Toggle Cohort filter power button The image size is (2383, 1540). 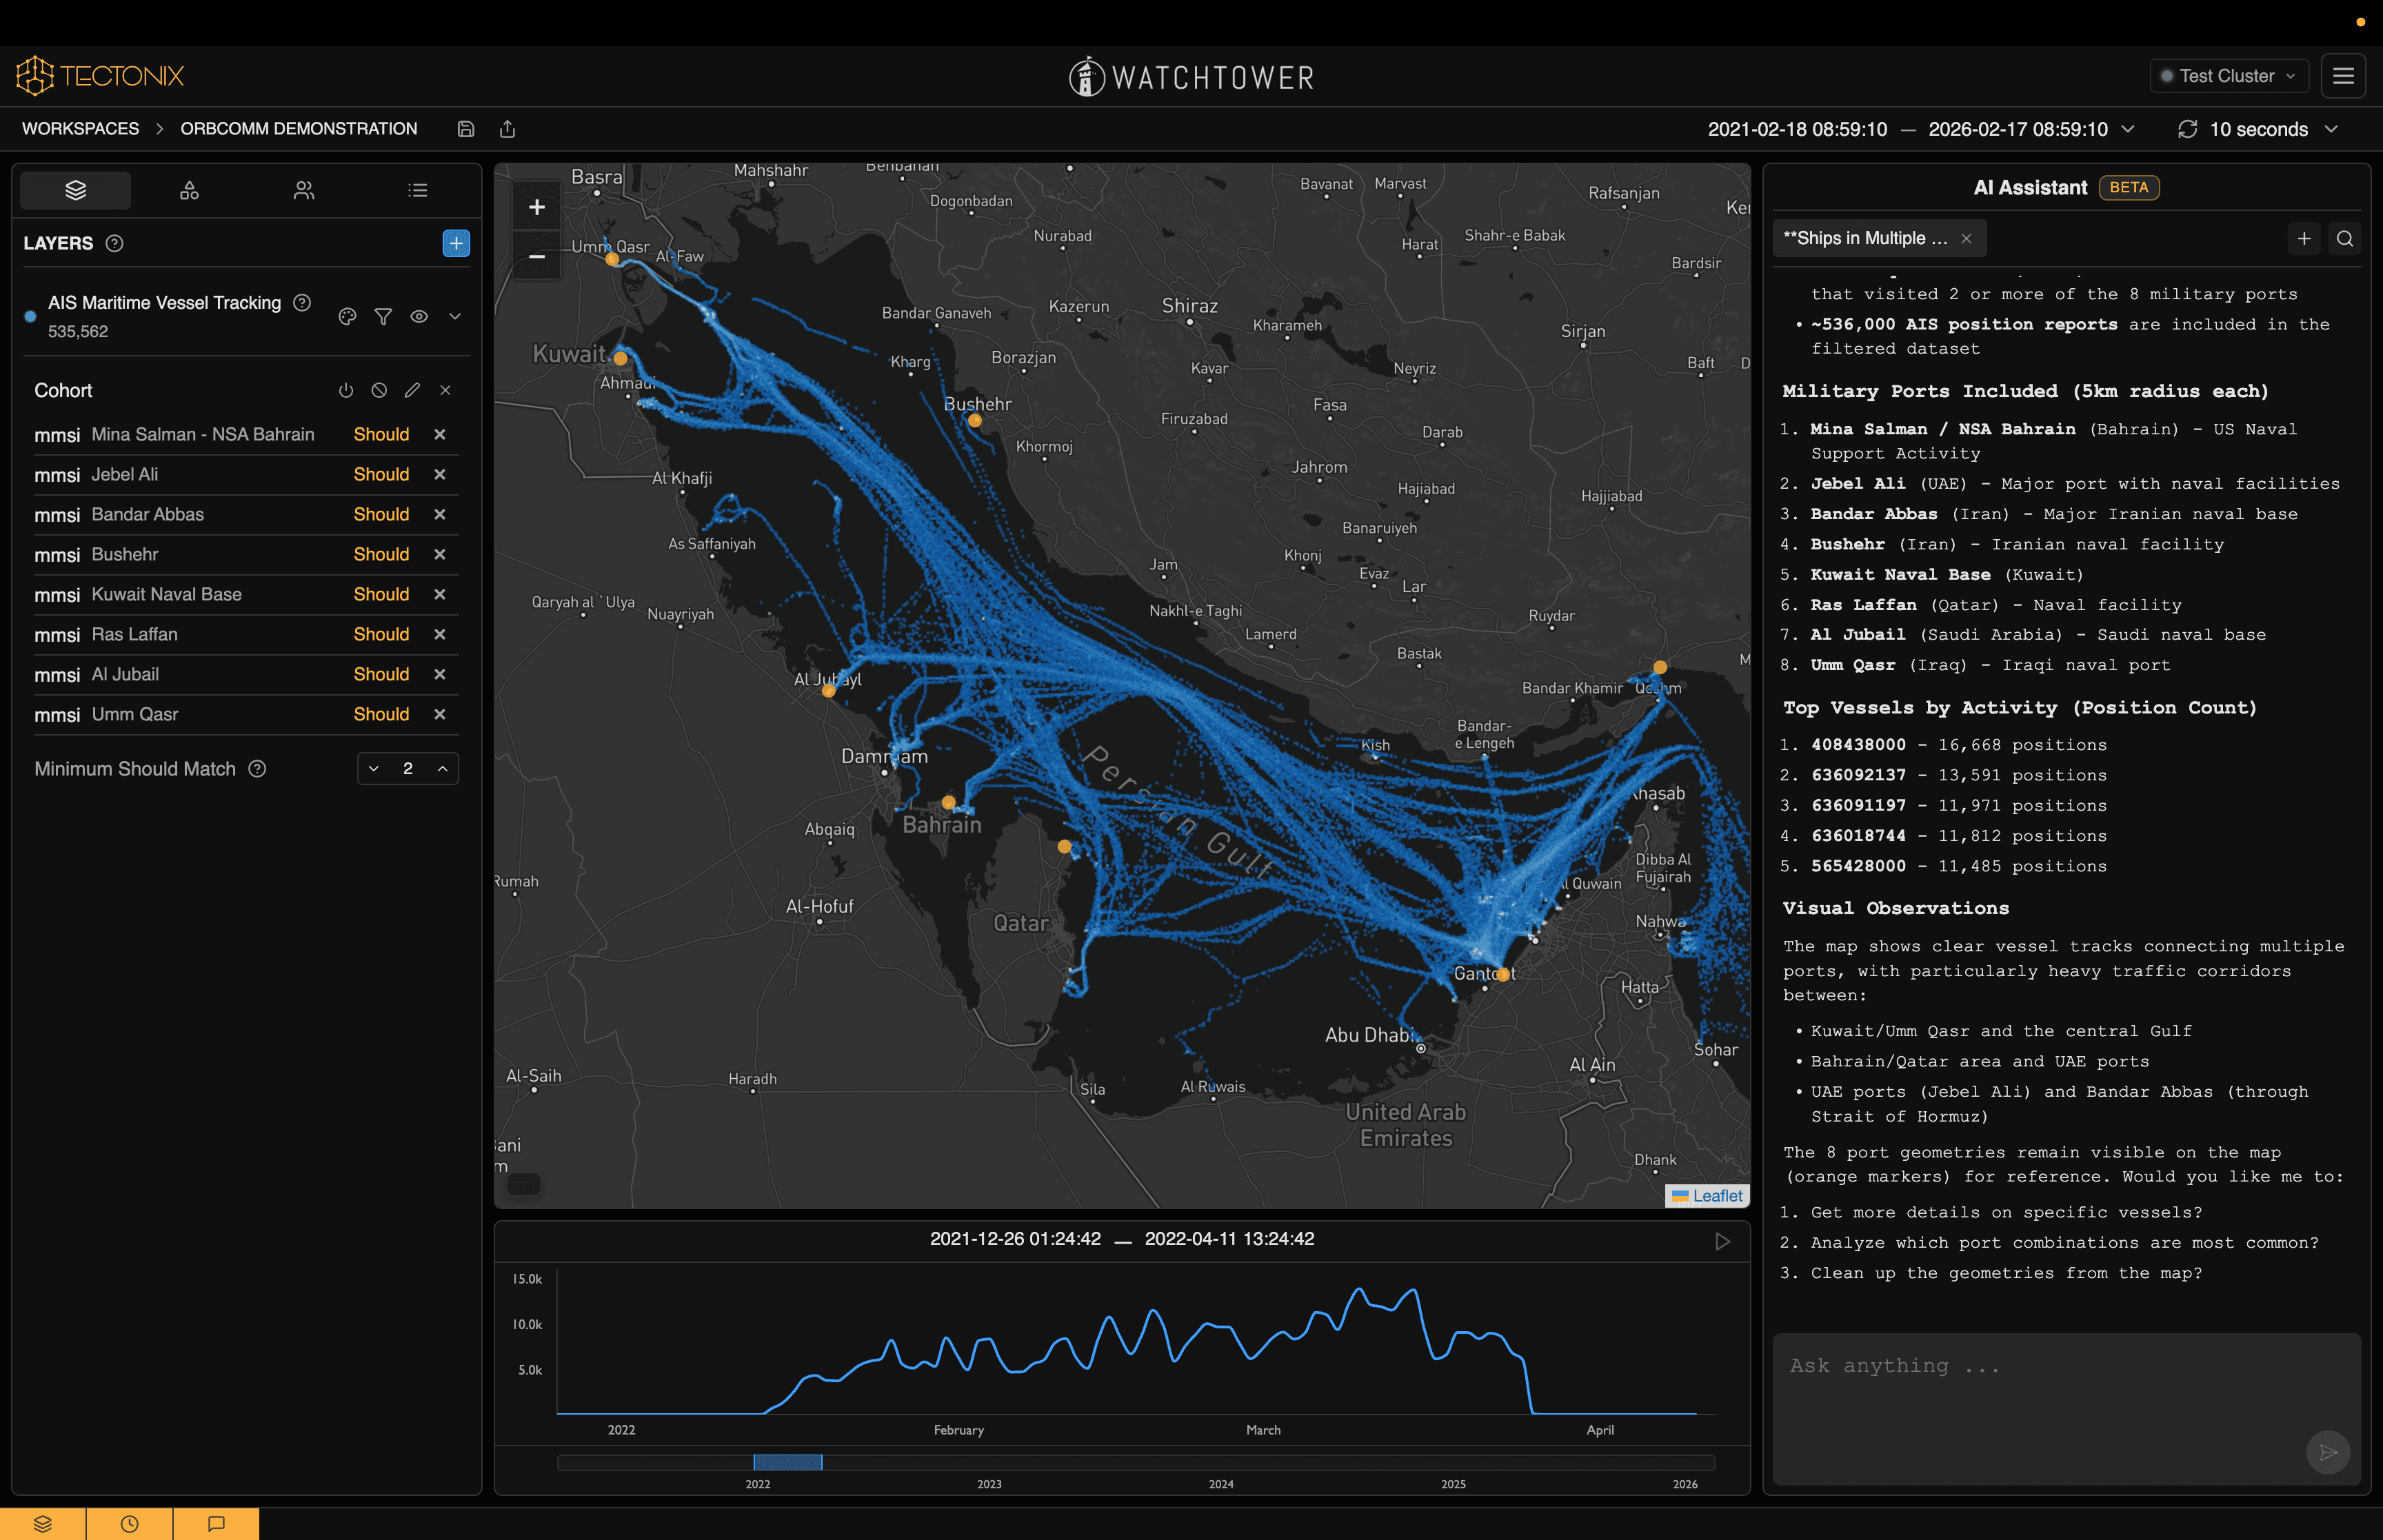[x=346, y=390]
